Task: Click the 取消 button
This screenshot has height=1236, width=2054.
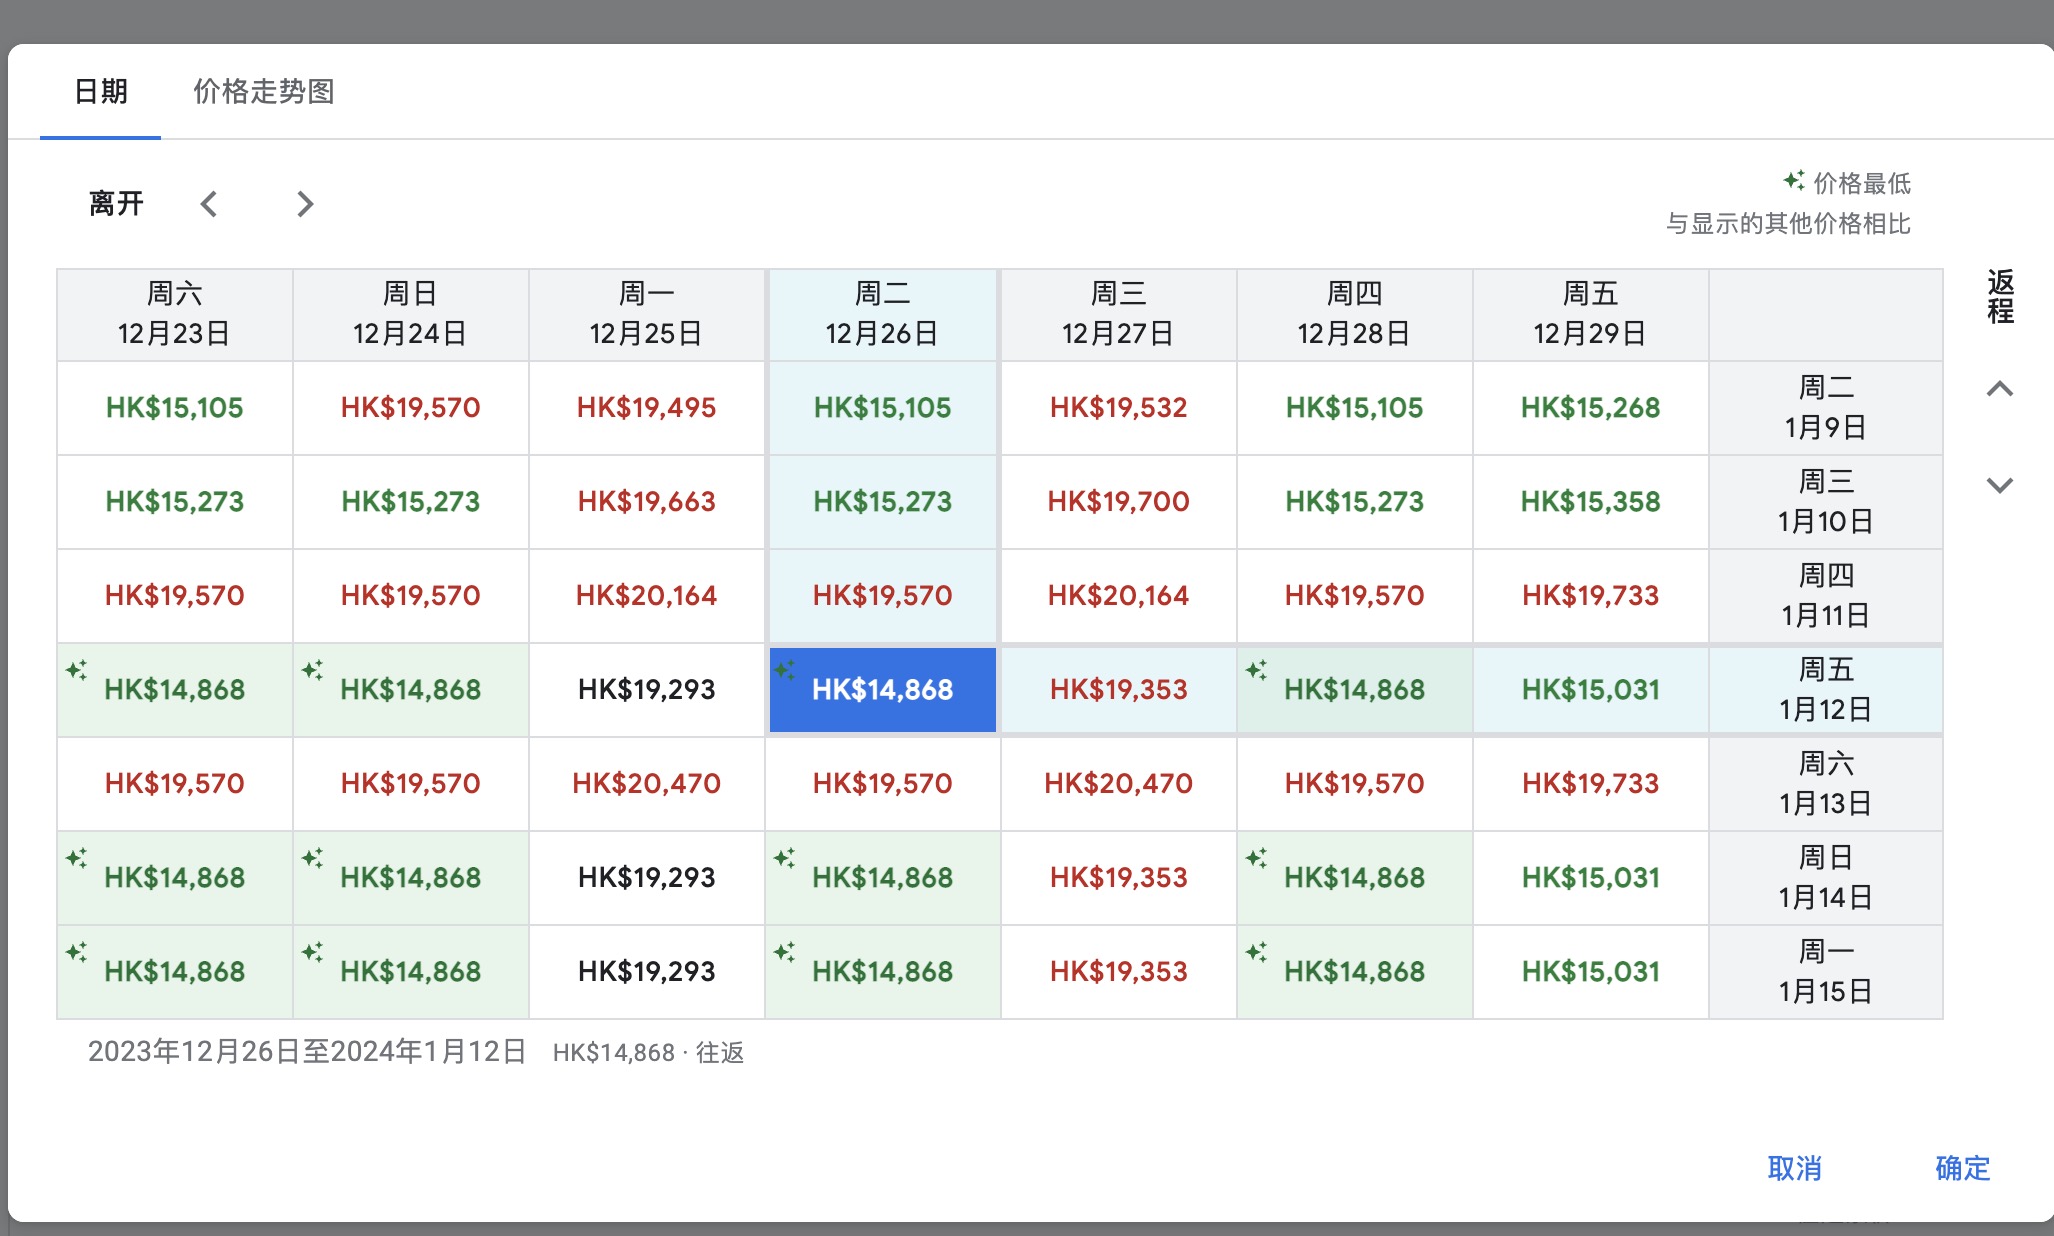Action: pyautogui.click(x=1794, y=1168)
